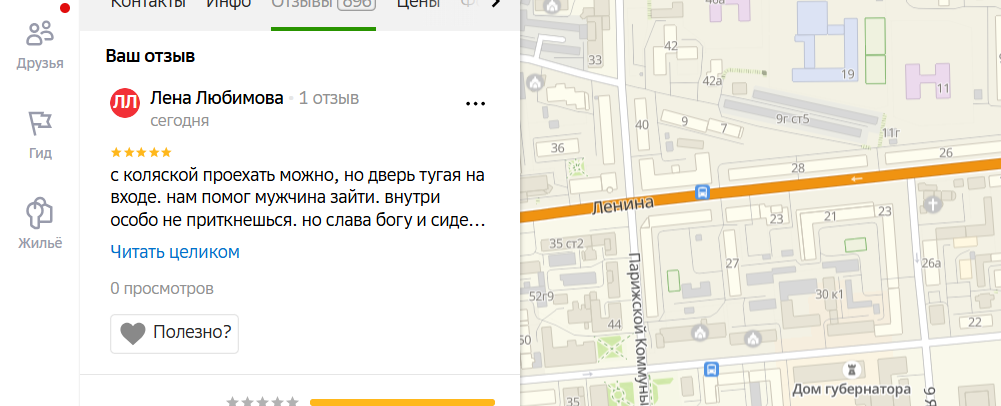Open the Жильё (Housing) sidebar icon
The height and width of the screenshot is (406, 1001).
click(40, 223)
